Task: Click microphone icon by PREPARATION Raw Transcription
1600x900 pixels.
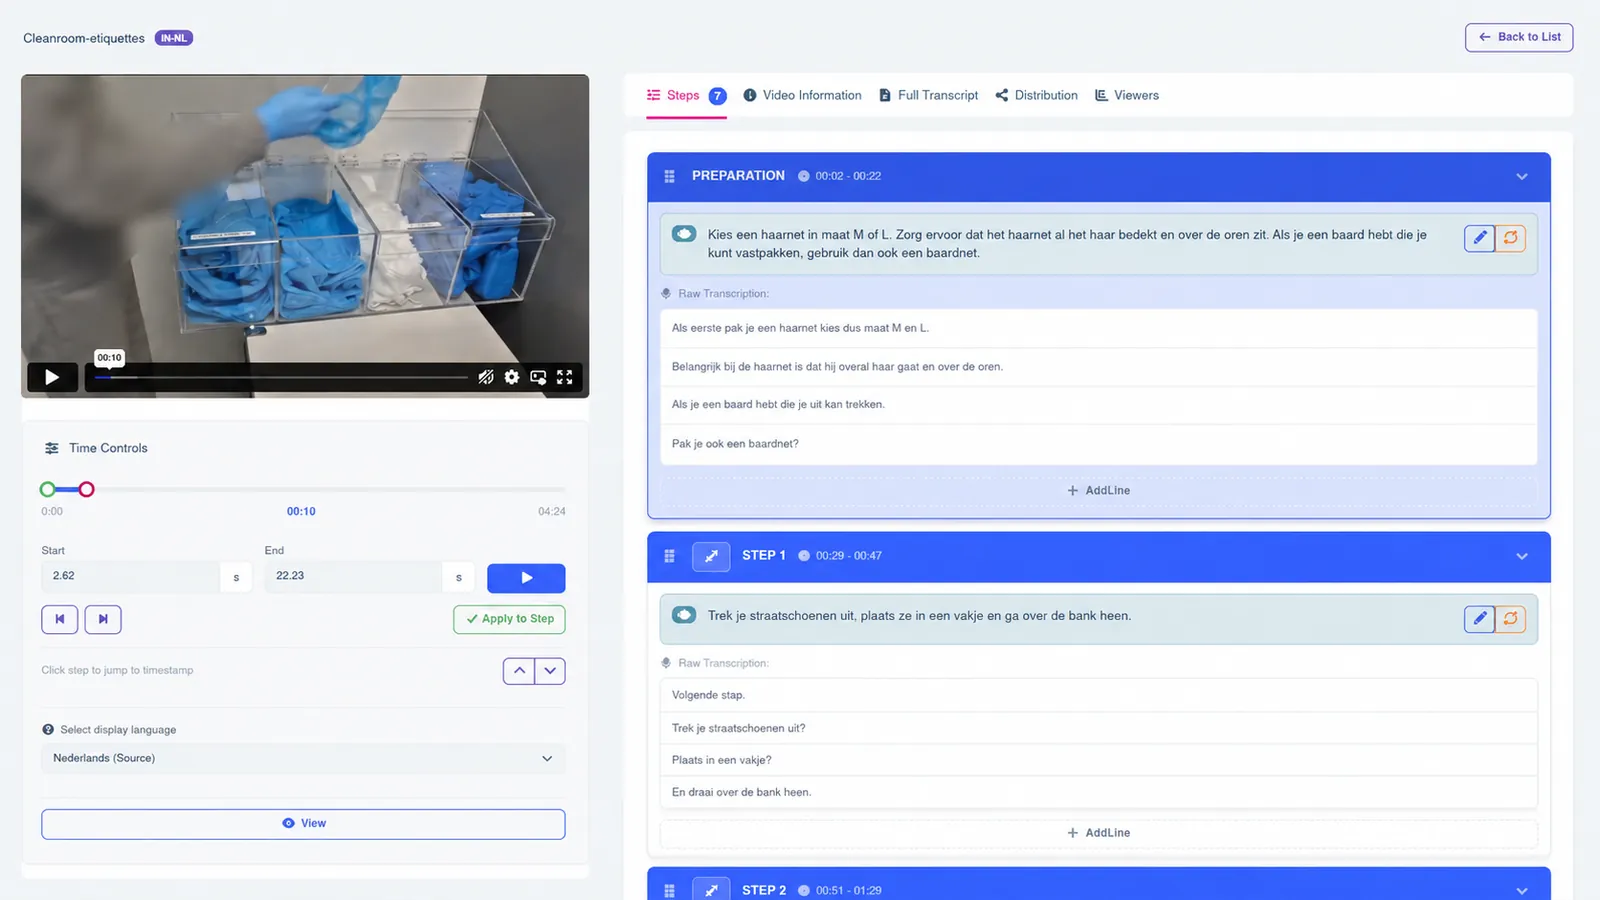Action: 666,294
